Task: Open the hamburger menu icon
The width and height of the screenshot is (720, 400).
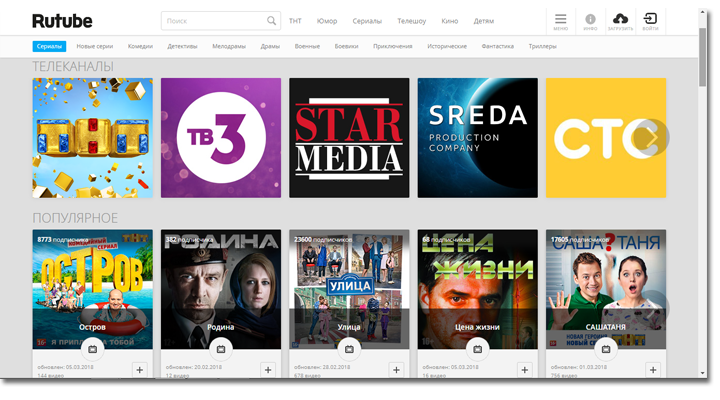Action: point(560,21)
